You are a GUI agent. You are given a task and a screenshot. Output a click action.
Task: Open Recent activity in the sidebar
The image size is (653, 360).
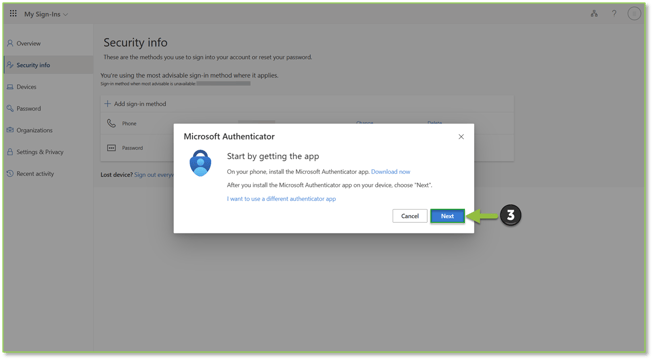pyautogui.click(x=35, y=173)
